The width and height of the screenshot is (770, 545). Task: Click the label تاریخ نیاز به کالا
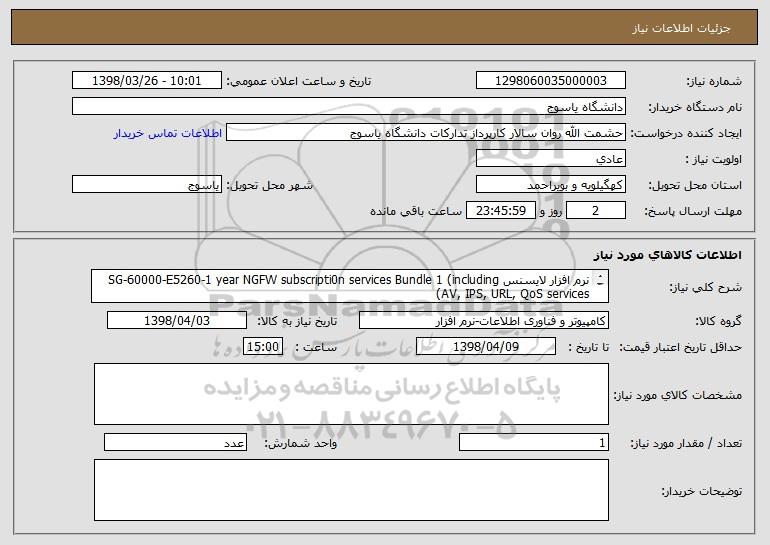coord(297,321)
